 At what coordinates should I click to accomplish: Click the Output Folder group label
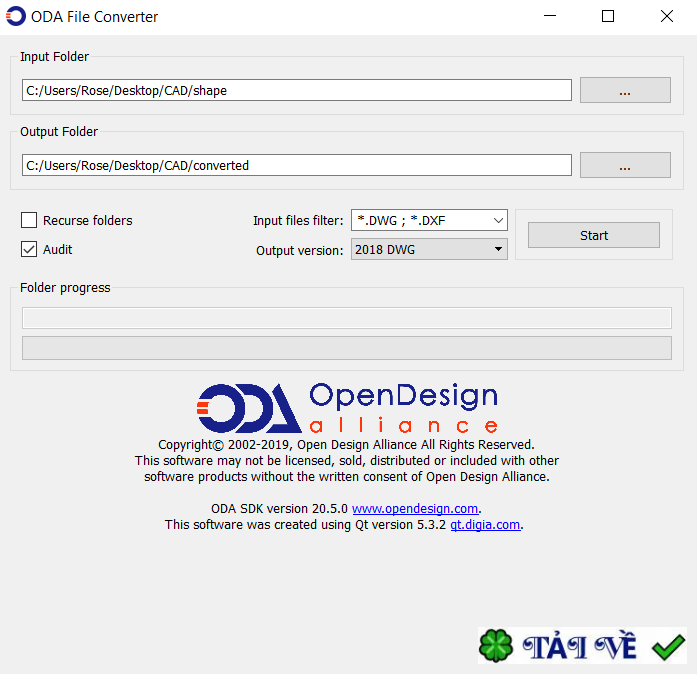point(59,132)
